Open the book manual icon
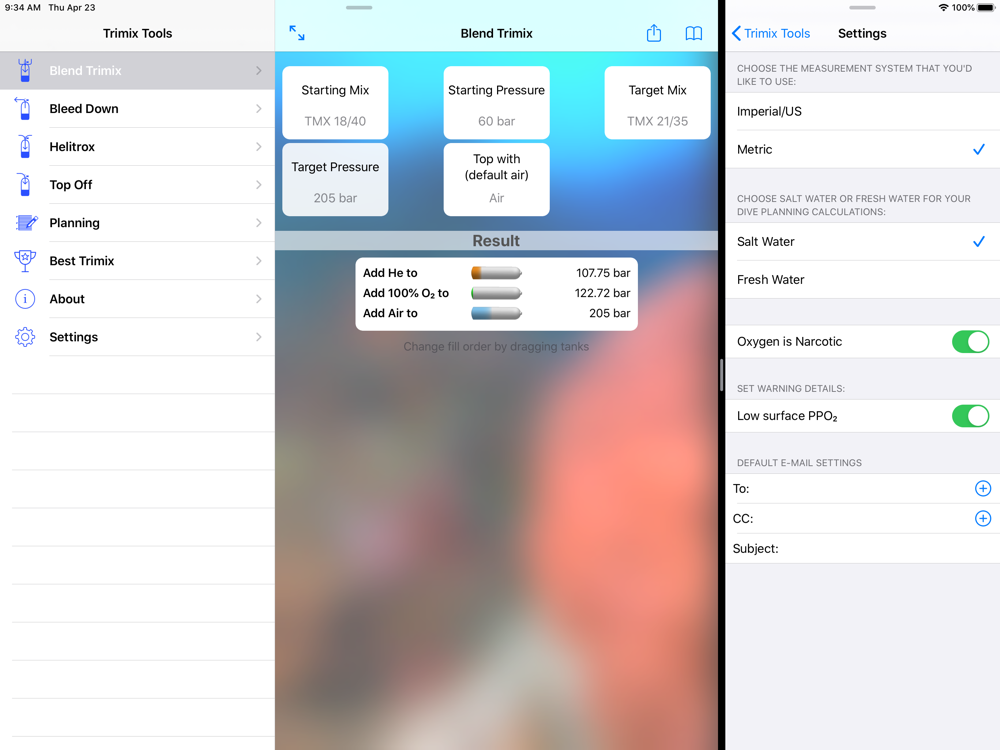The height and width of the screenshot is (750, 1000). tap(694, 33)
